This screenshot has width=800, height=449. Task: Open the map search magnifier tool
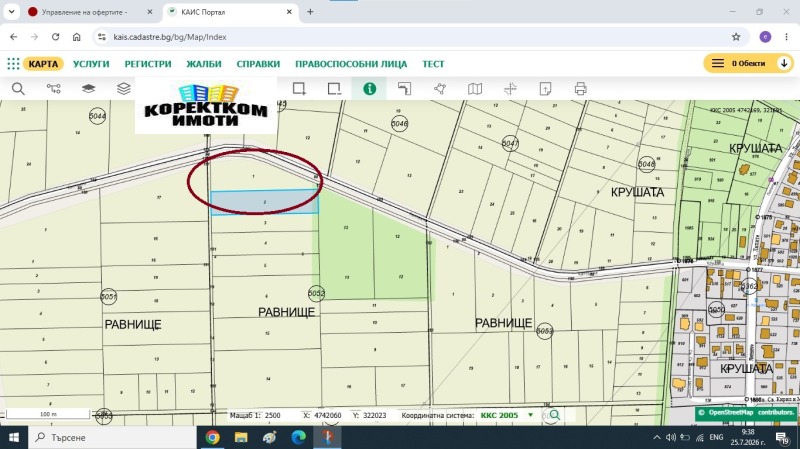[x=18, y=89]
